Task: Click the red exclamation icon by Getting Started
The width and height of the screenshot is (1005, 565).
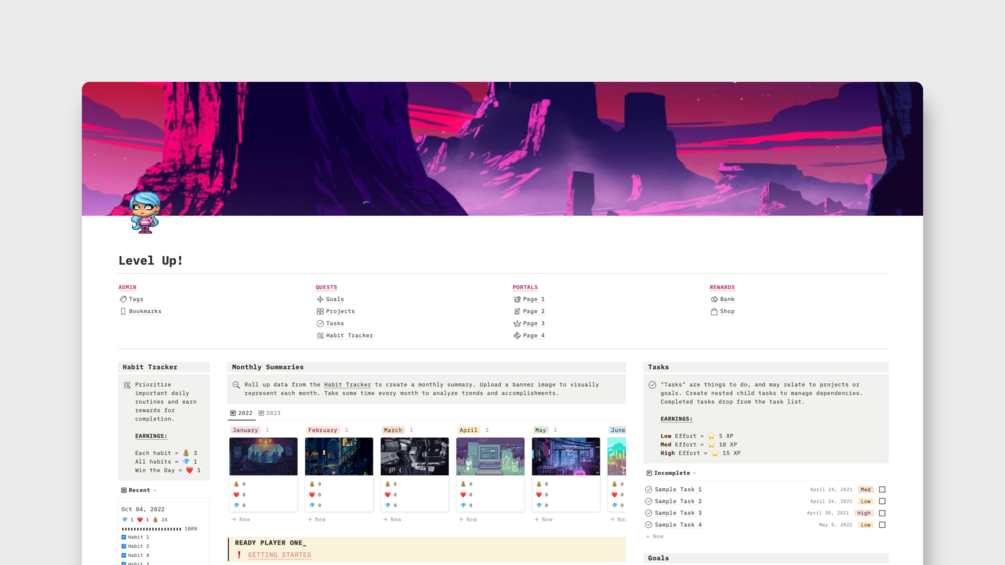Action: (x=239, y=555)
